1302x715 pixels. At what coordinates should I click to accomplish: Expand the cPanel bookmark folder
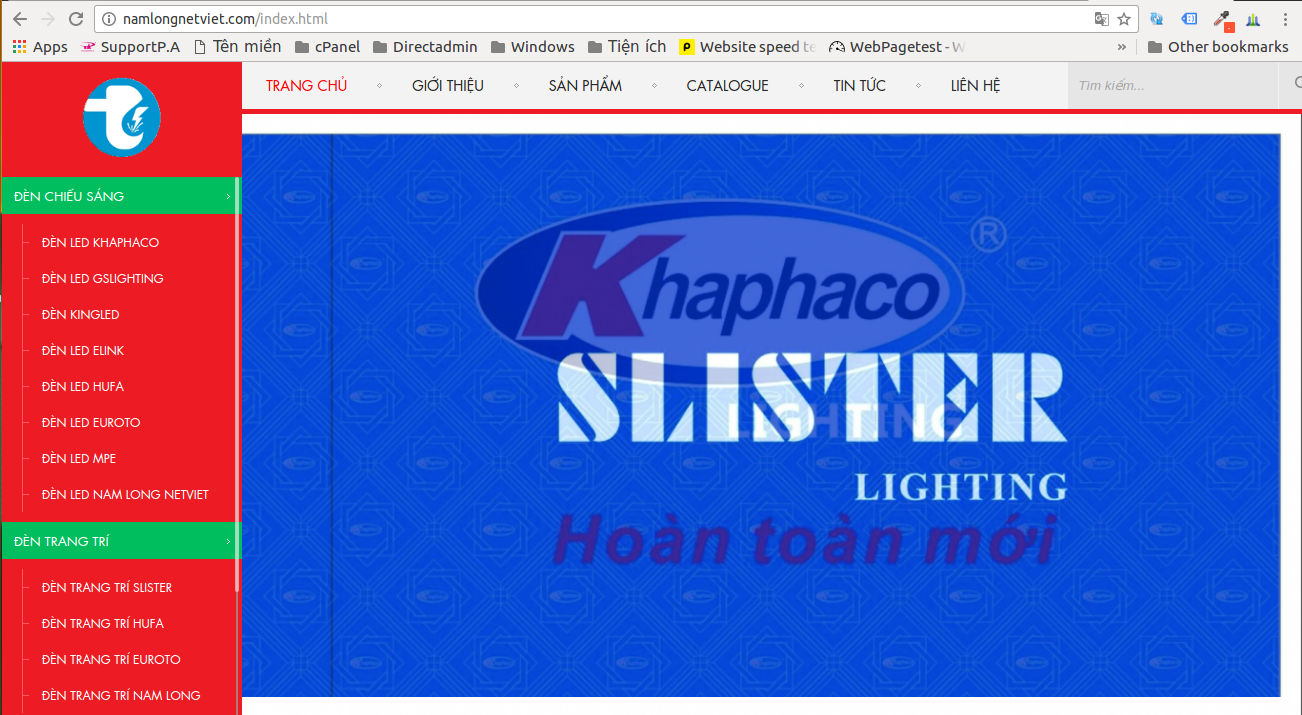[x=328, y=47]
